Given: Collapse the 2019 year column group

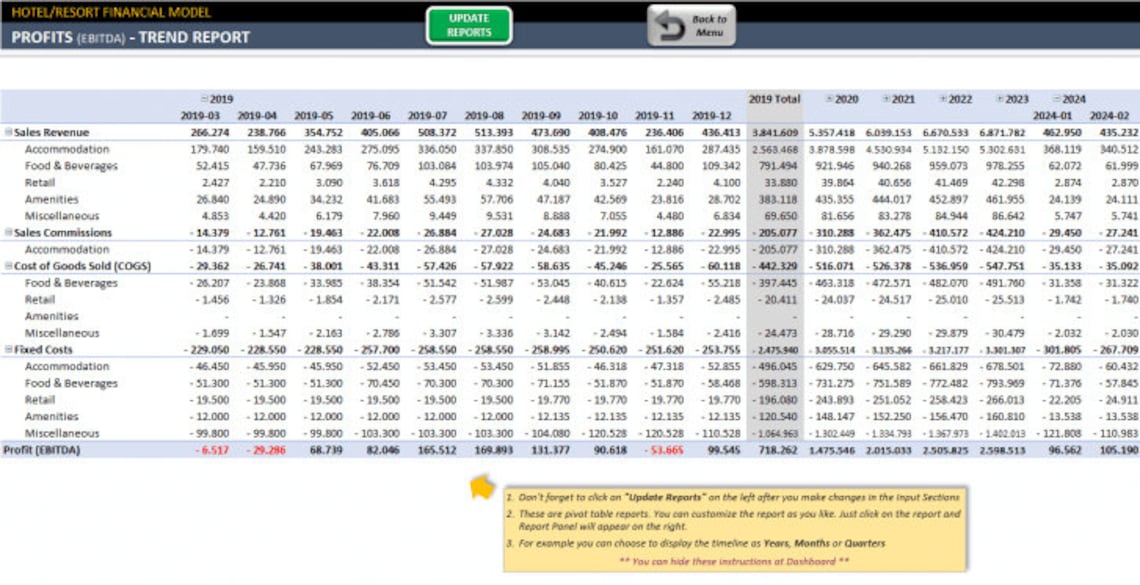Looking at the screenshot, I should tap(204, 99).
